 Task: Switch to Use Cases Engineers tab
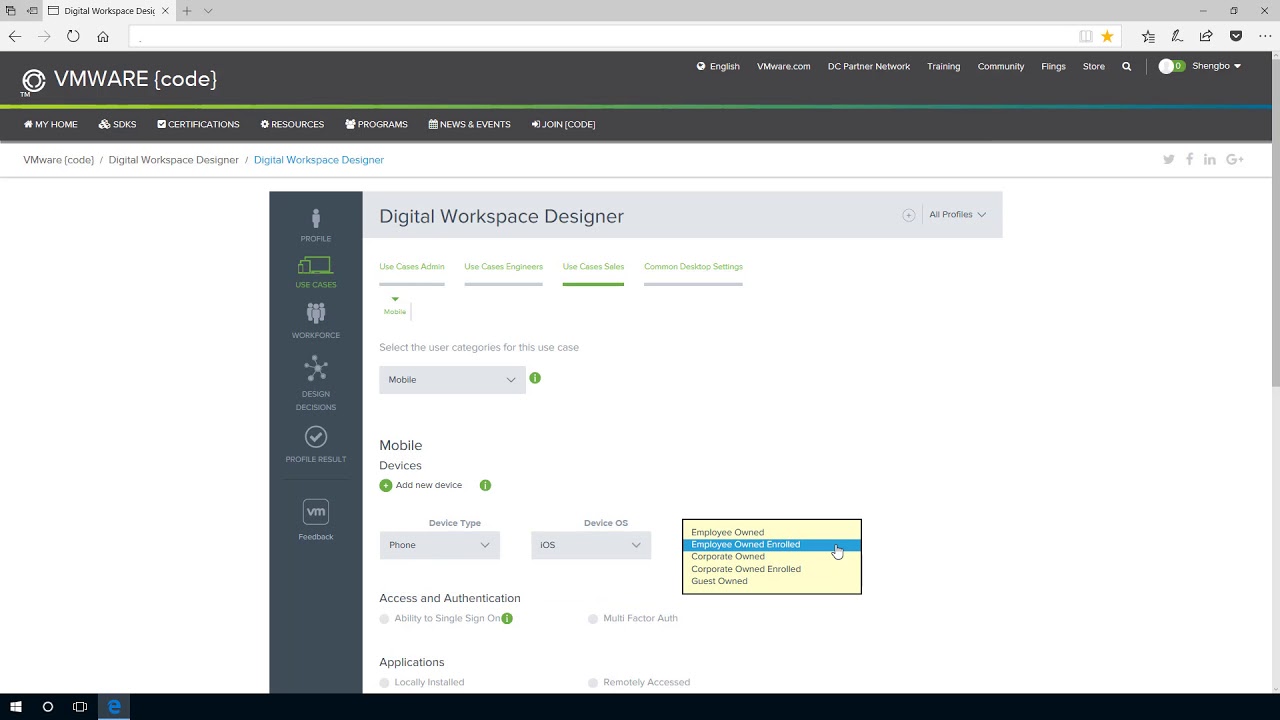pyautogui.click(x=503, y=267)
